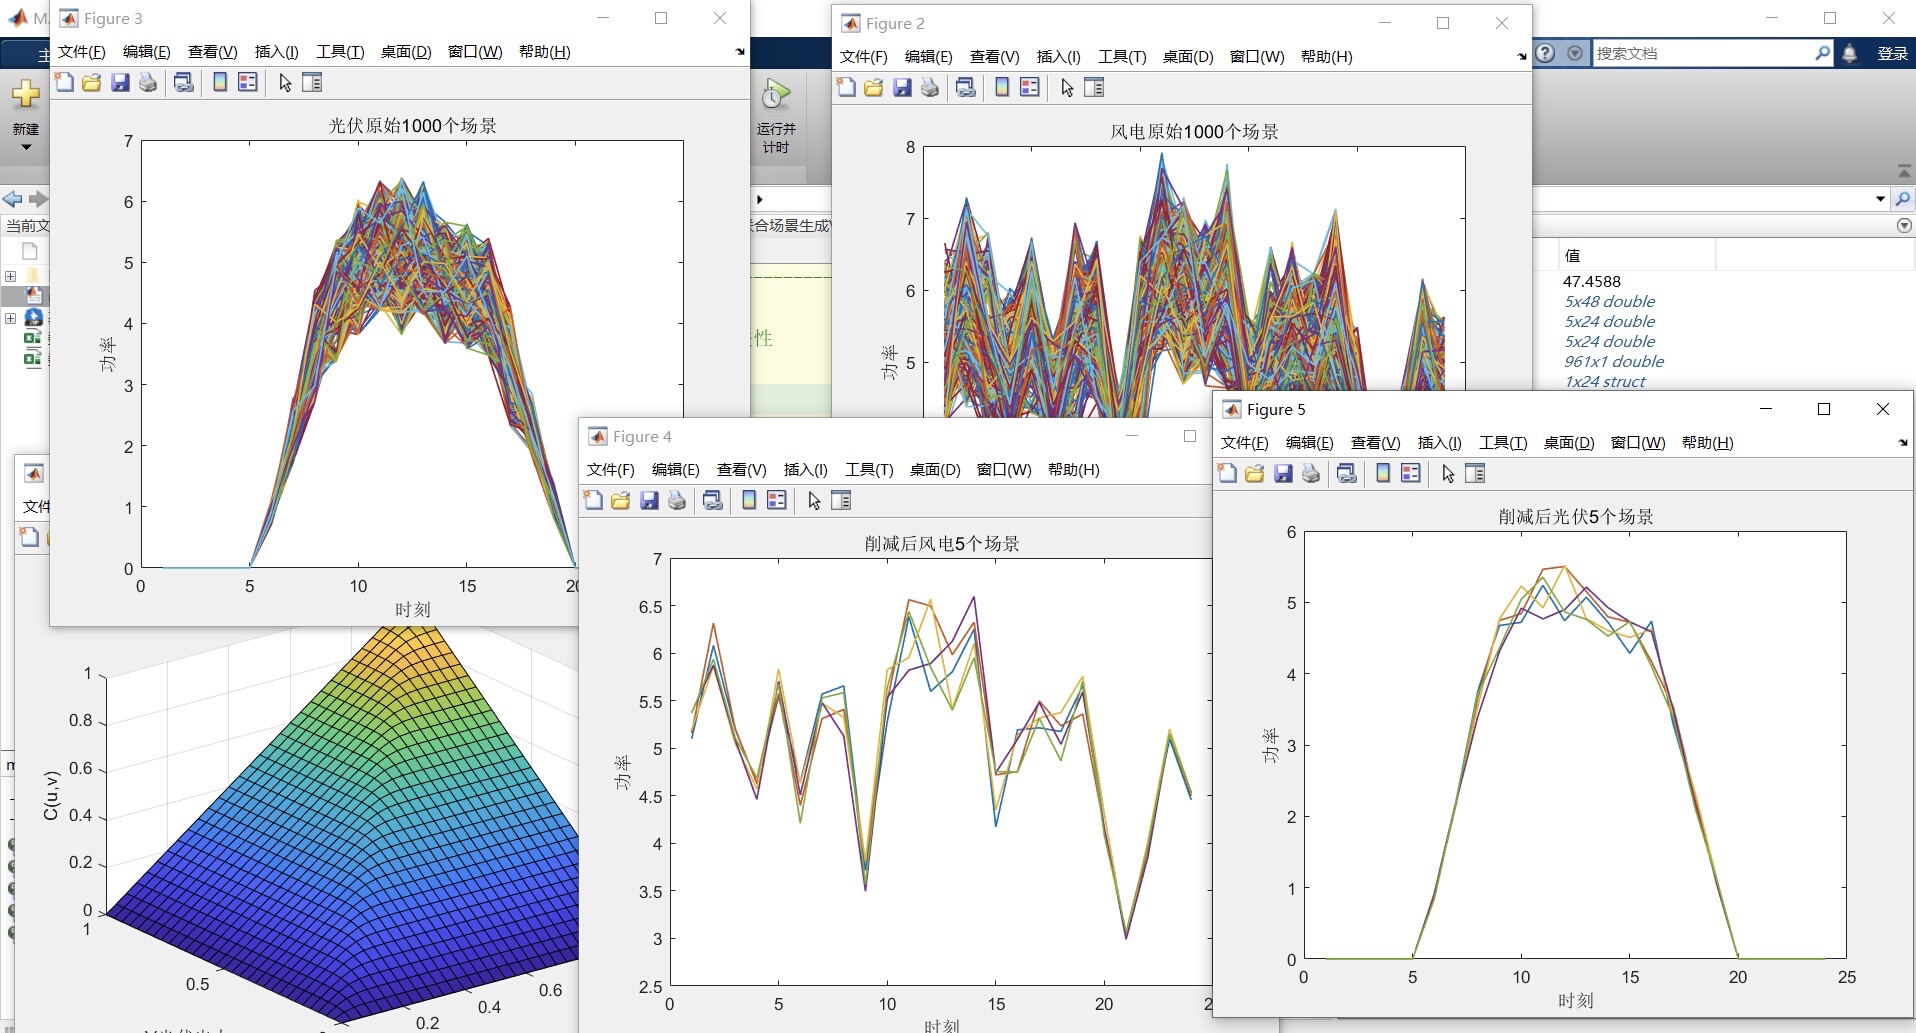Click New Figure icon in Figure 2 toolbar
1916x1033 pixels.
point(846,88)
